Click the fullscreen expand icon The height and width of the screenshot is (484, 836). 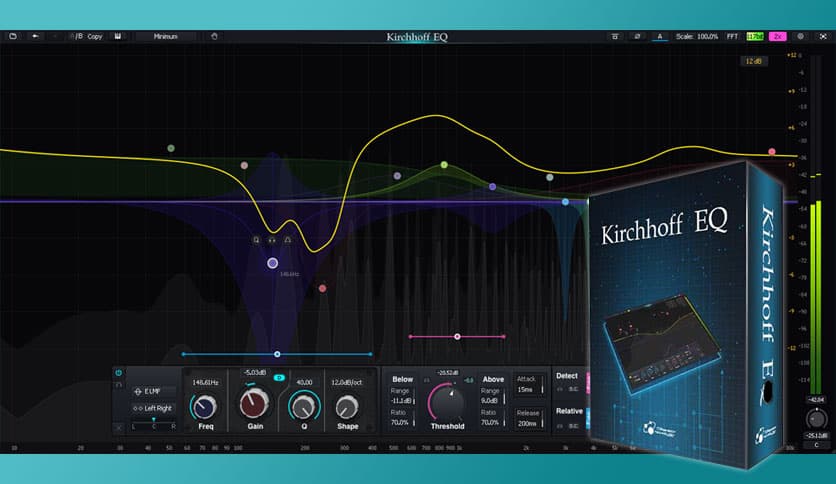click(x=823, y=36)
